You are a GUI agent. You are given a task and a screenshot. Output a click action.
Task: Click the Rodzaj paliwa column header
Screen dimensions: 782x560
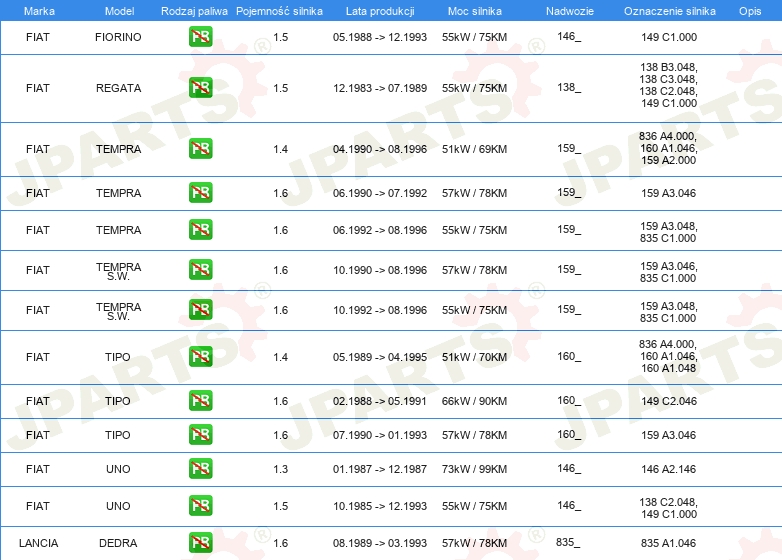coord(194,11)
